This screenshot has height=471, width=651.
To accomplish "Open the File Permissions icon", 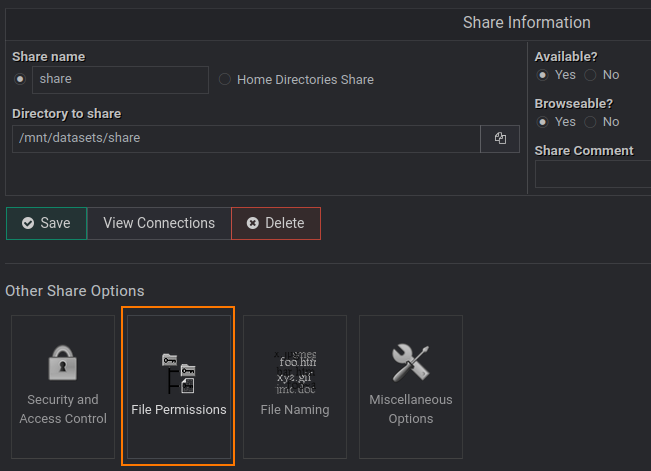I will [178, 372].
